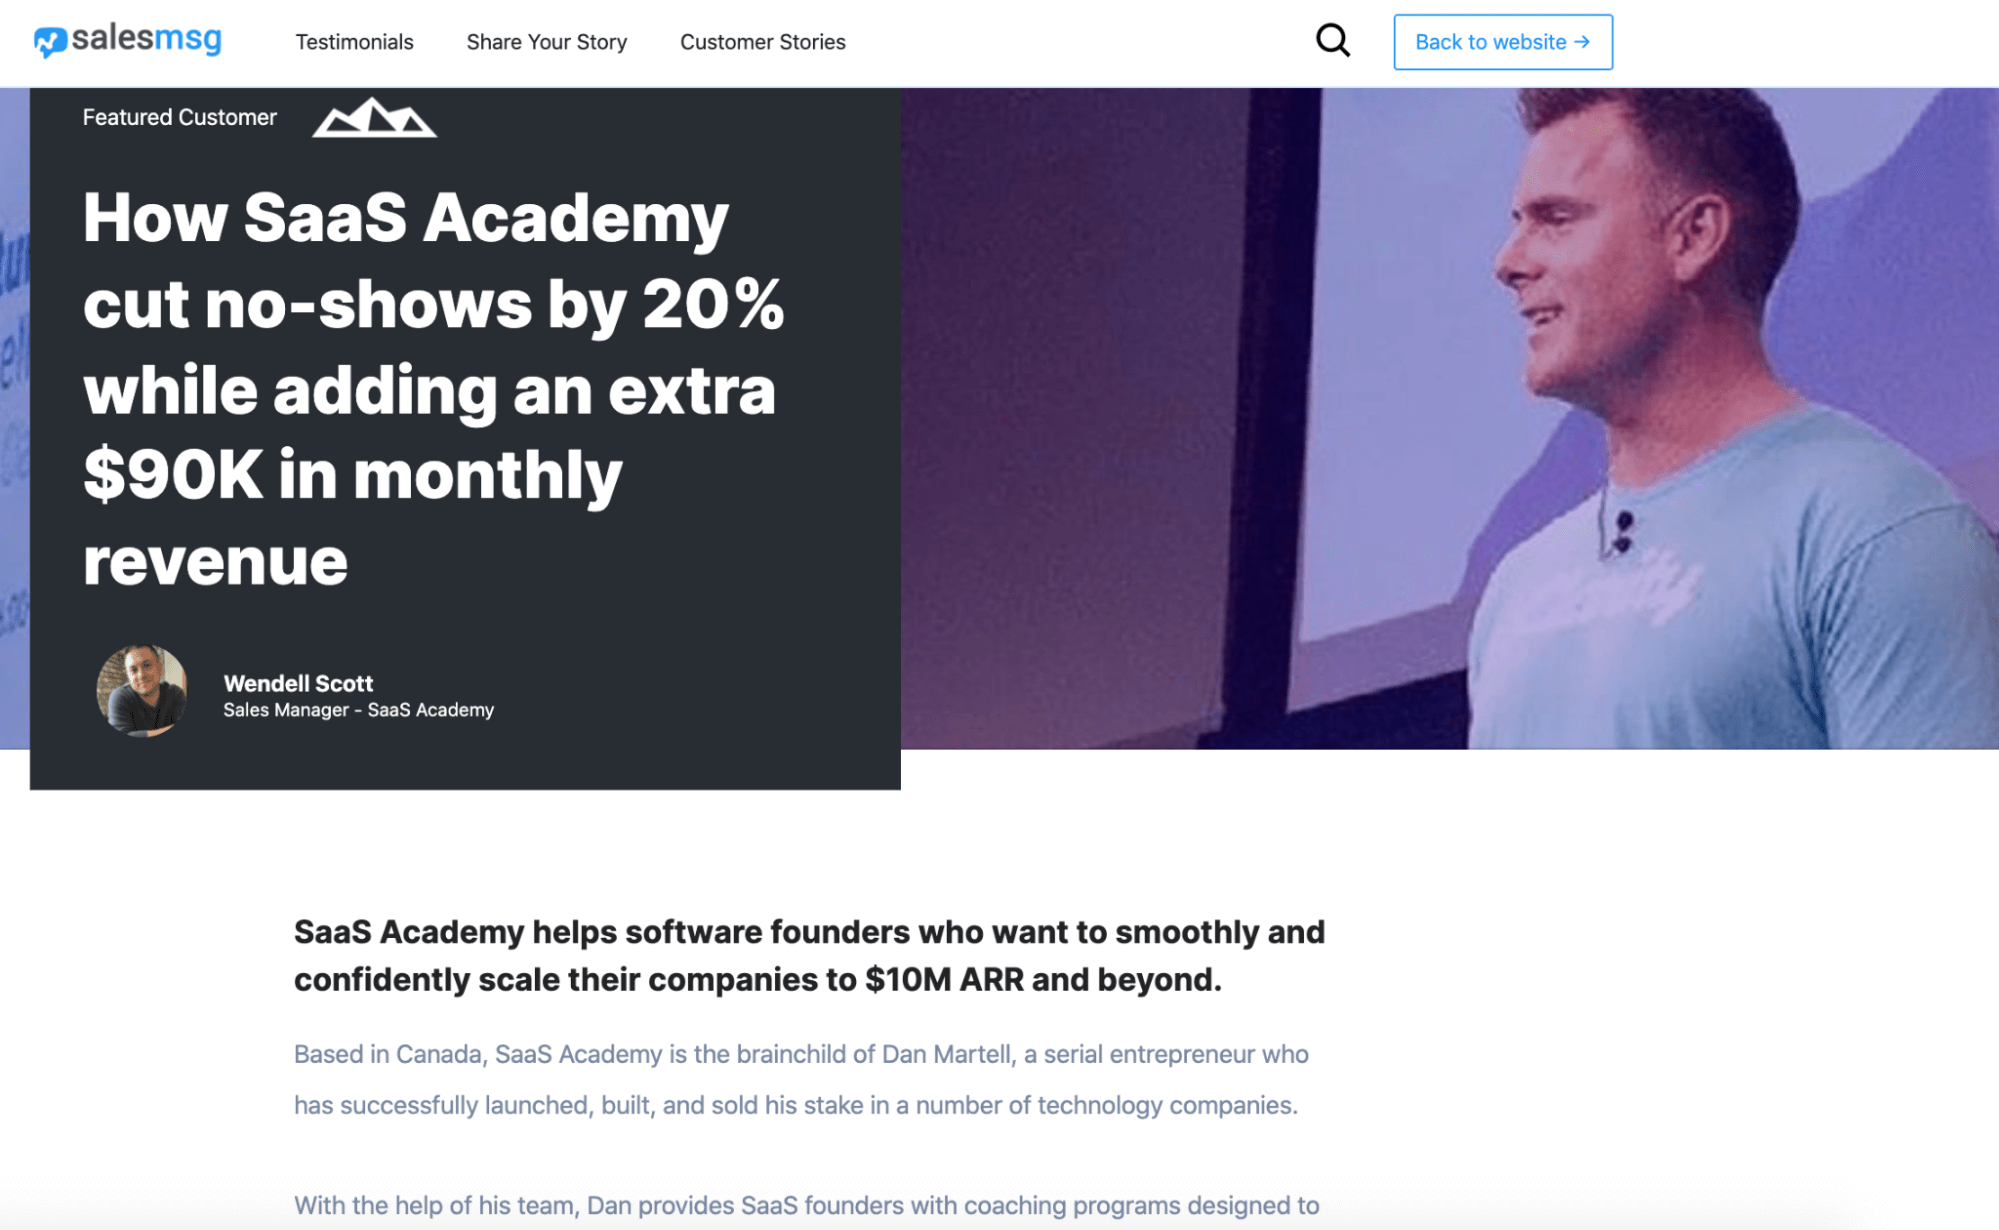1999x1230 pixels.
Task: Open the Testimonials menu item
Action: point(354,42)
